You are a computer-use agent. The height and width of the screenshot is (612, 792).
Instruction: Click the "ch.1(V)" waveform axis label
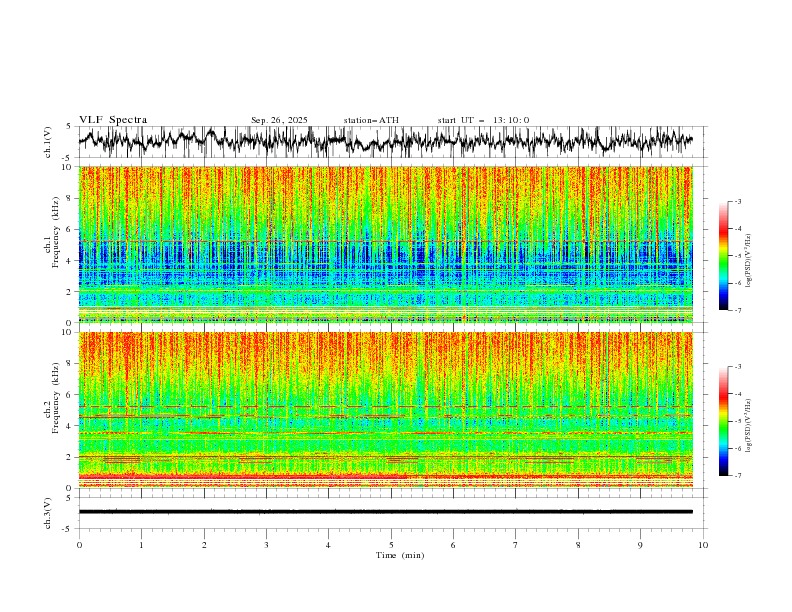[x=48, y=142]
